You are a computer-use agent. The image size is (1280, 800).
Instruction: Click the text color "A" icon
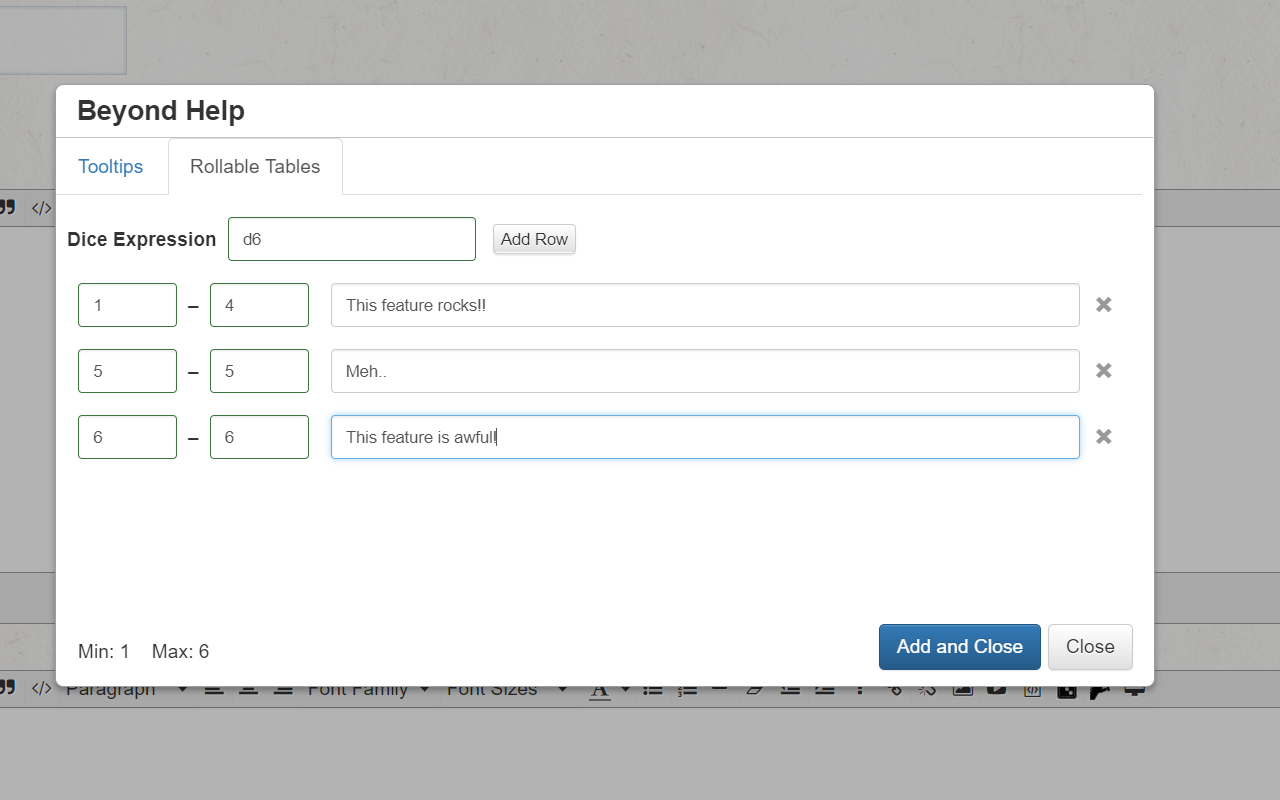tap(599, 691)
